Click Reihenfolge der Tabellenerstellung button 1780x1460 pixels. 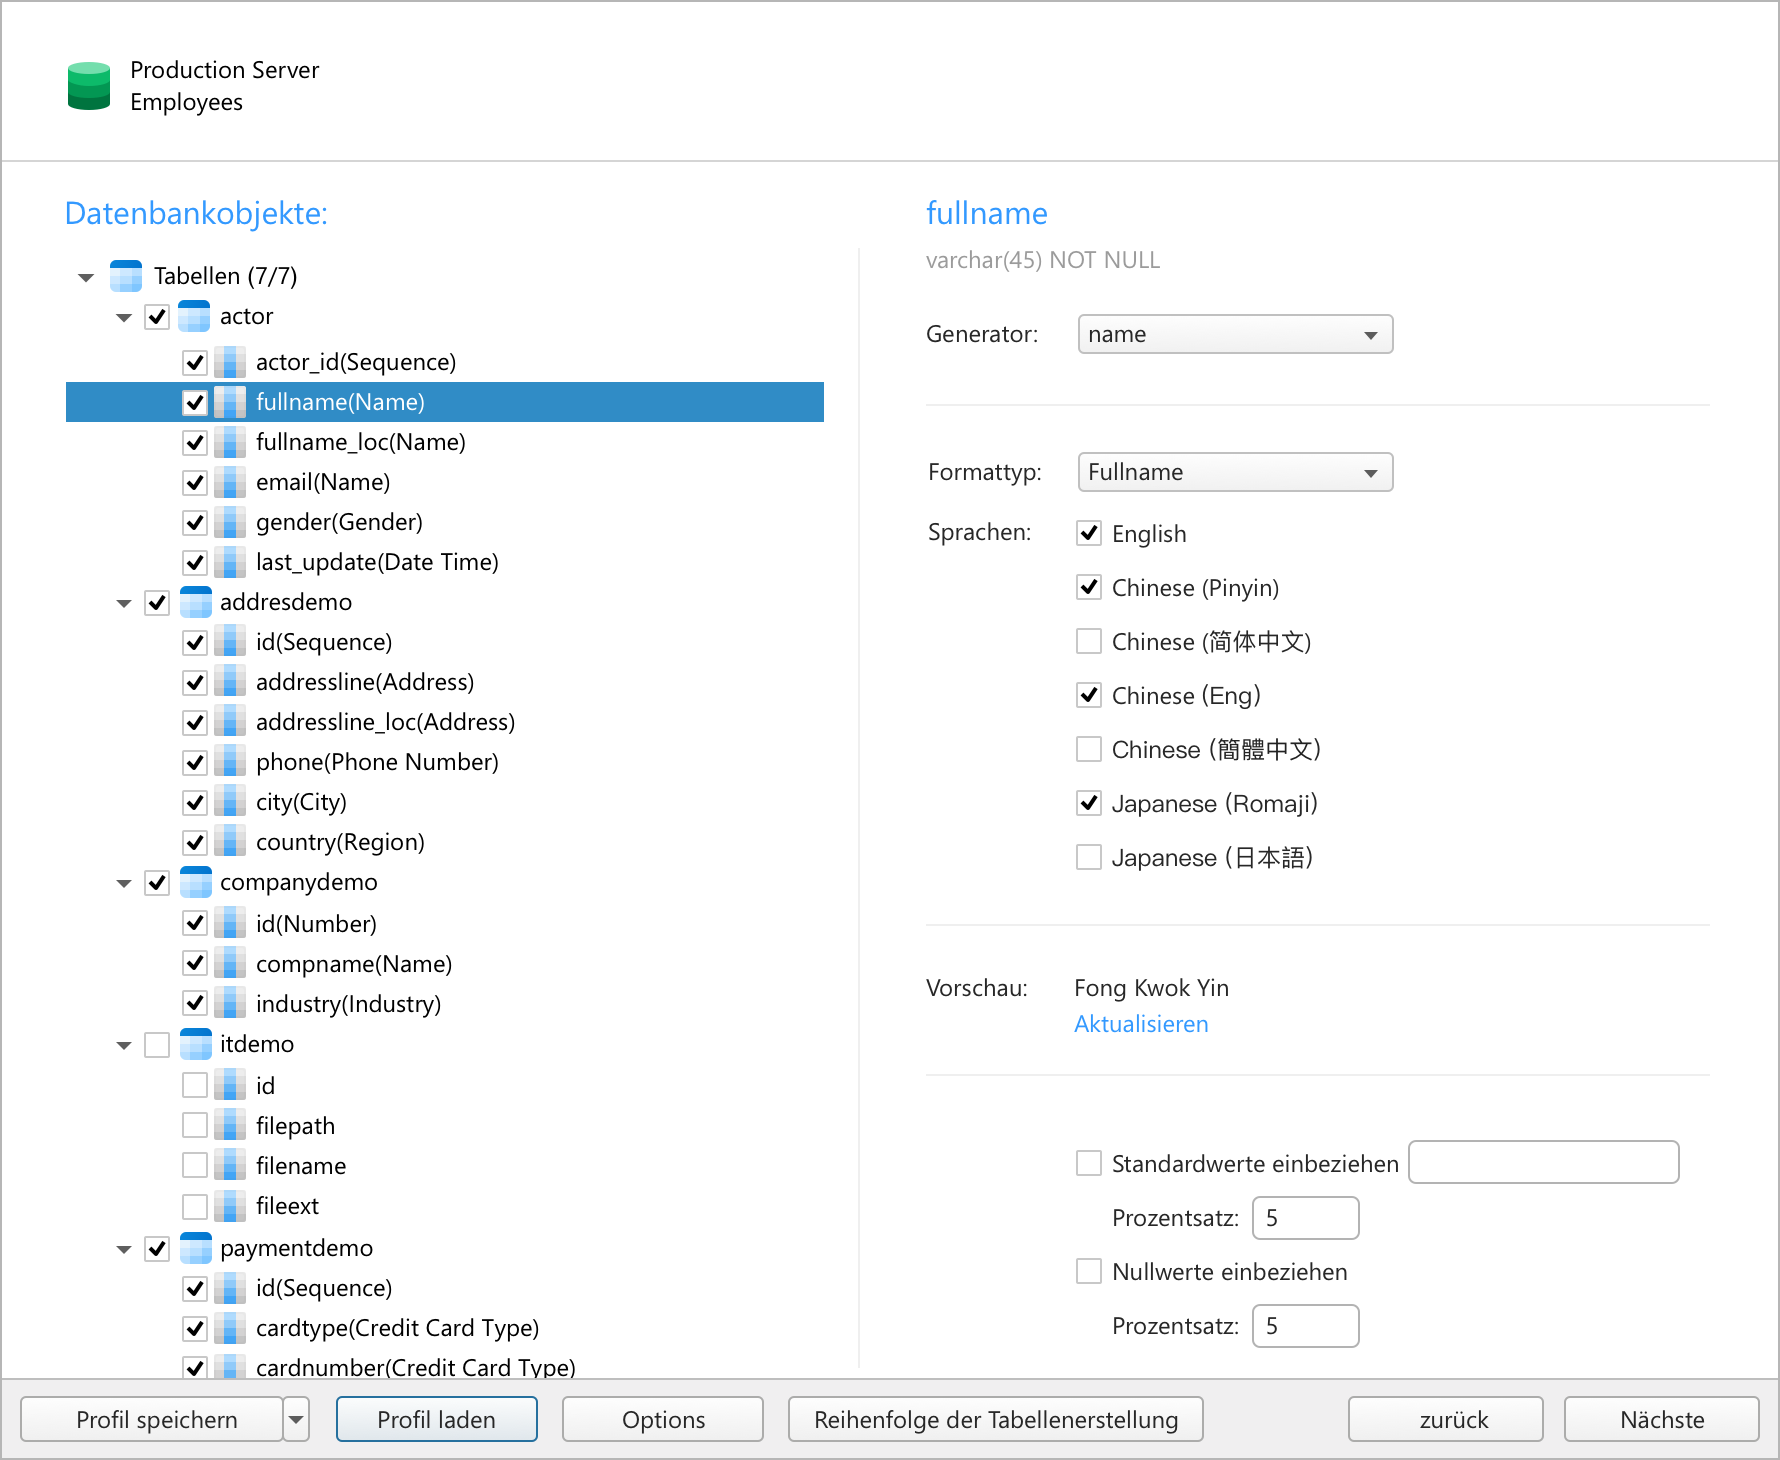(x=996, y=1419)
